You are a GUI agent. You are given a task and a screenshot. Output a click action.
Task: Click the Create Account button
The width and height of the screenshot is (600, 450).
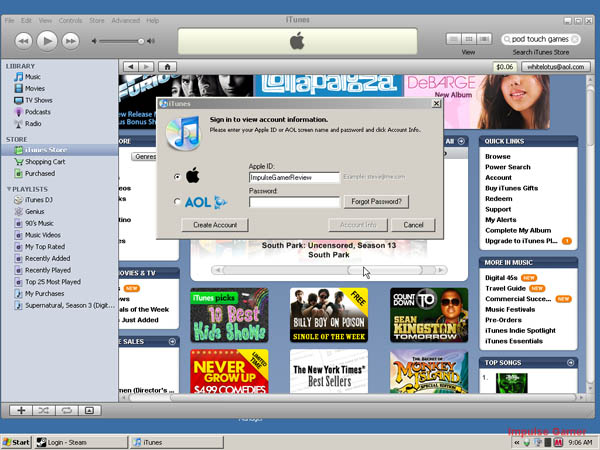tap(215, 225)
